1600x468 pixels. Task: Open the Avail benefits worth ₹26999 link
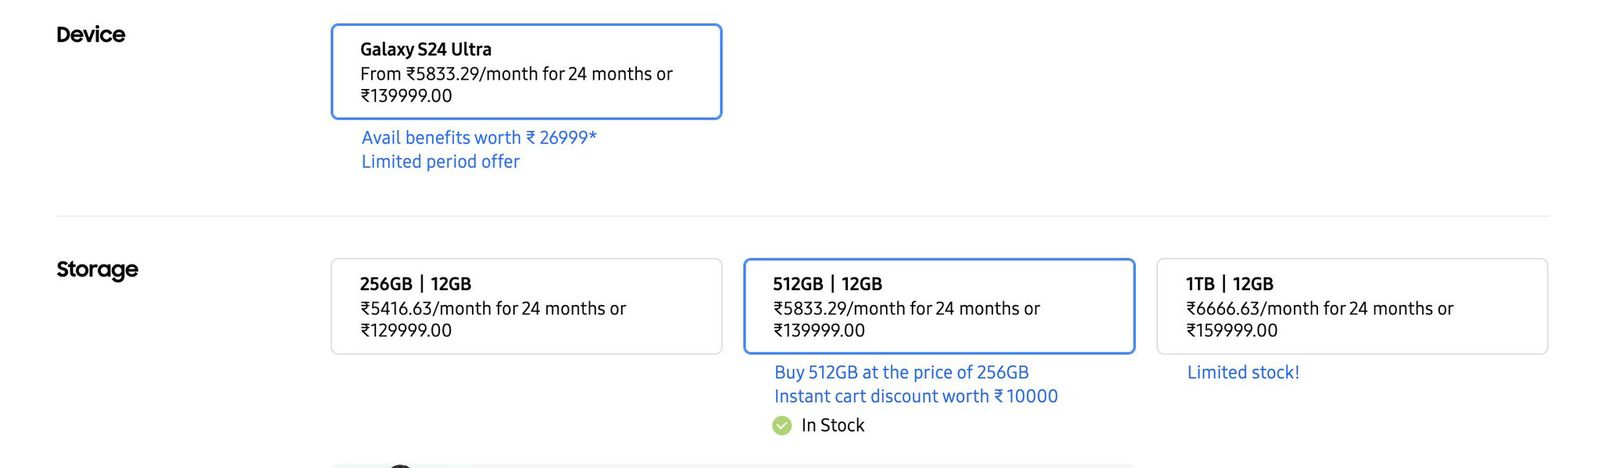pos(479,138)
